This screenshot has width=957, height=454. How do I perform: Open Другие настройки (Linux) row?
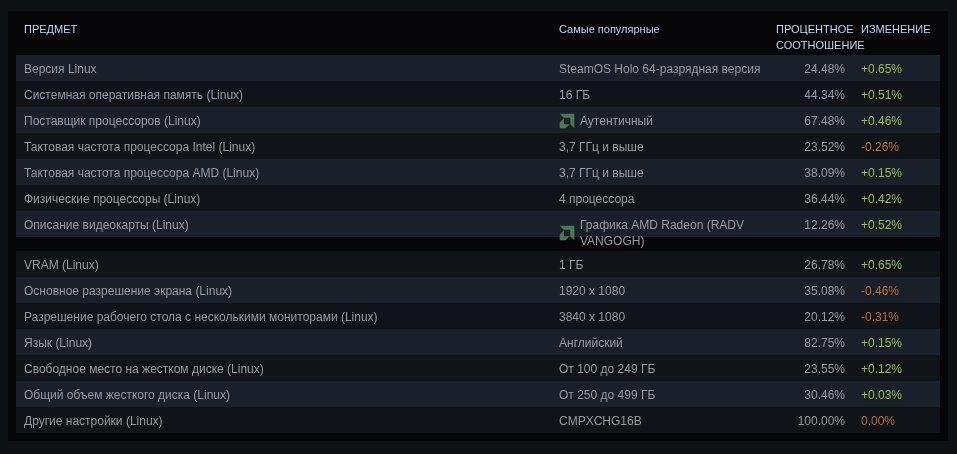93,421
